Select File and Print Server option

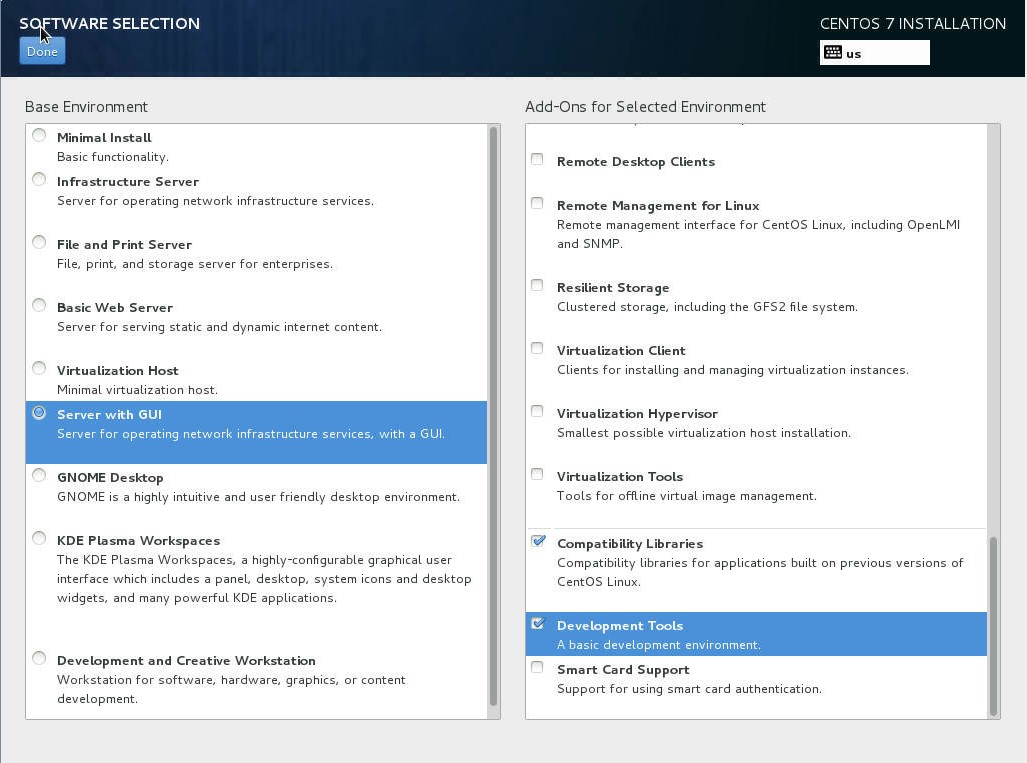pyautogui.click(x=39, y=243)
